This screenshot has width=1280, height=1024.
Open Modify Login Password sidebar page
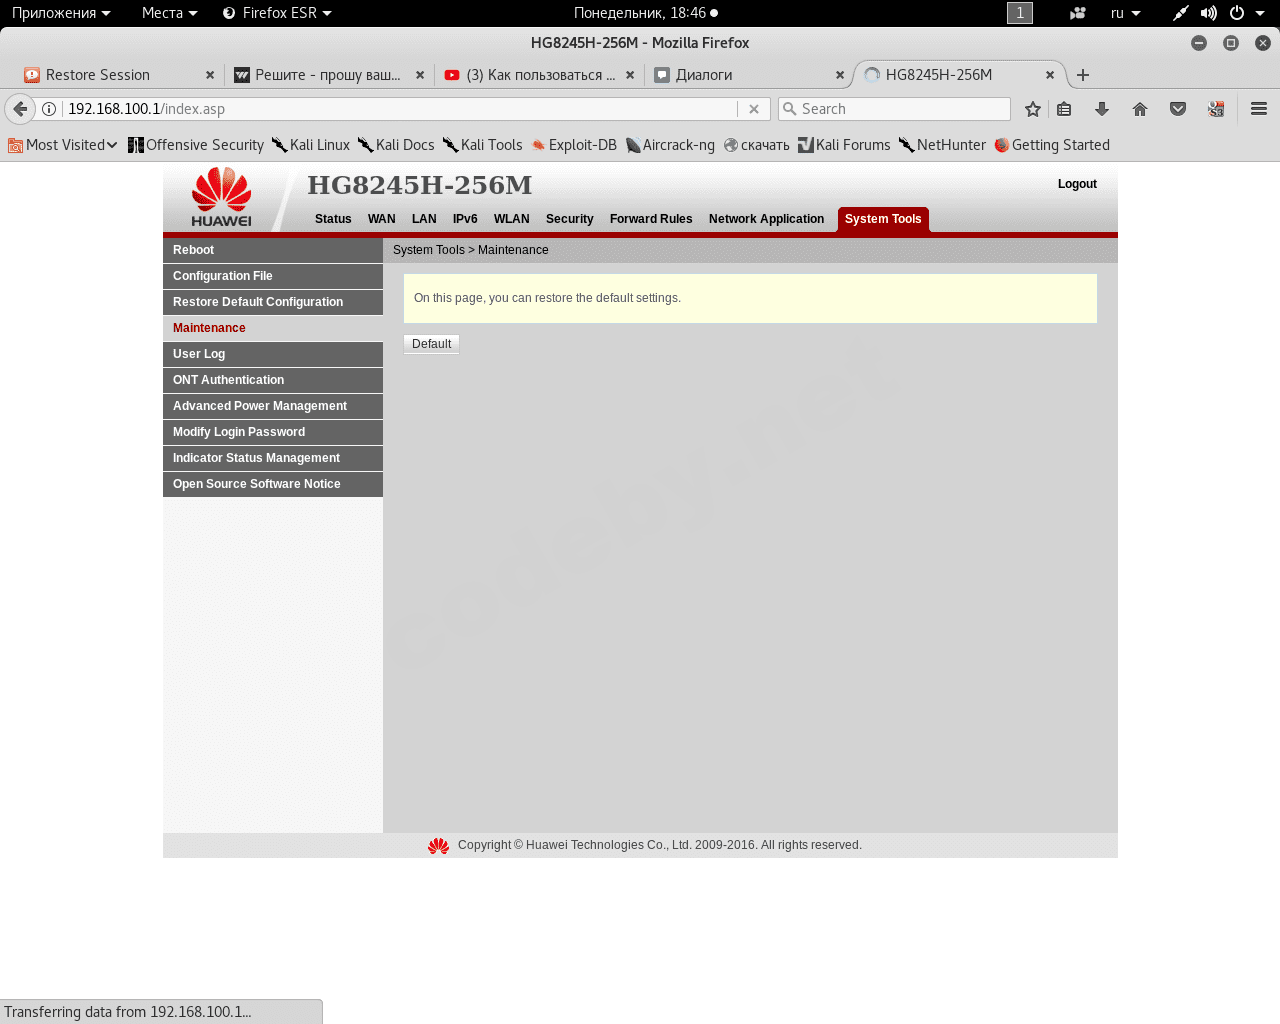click(x=273, y=432)
